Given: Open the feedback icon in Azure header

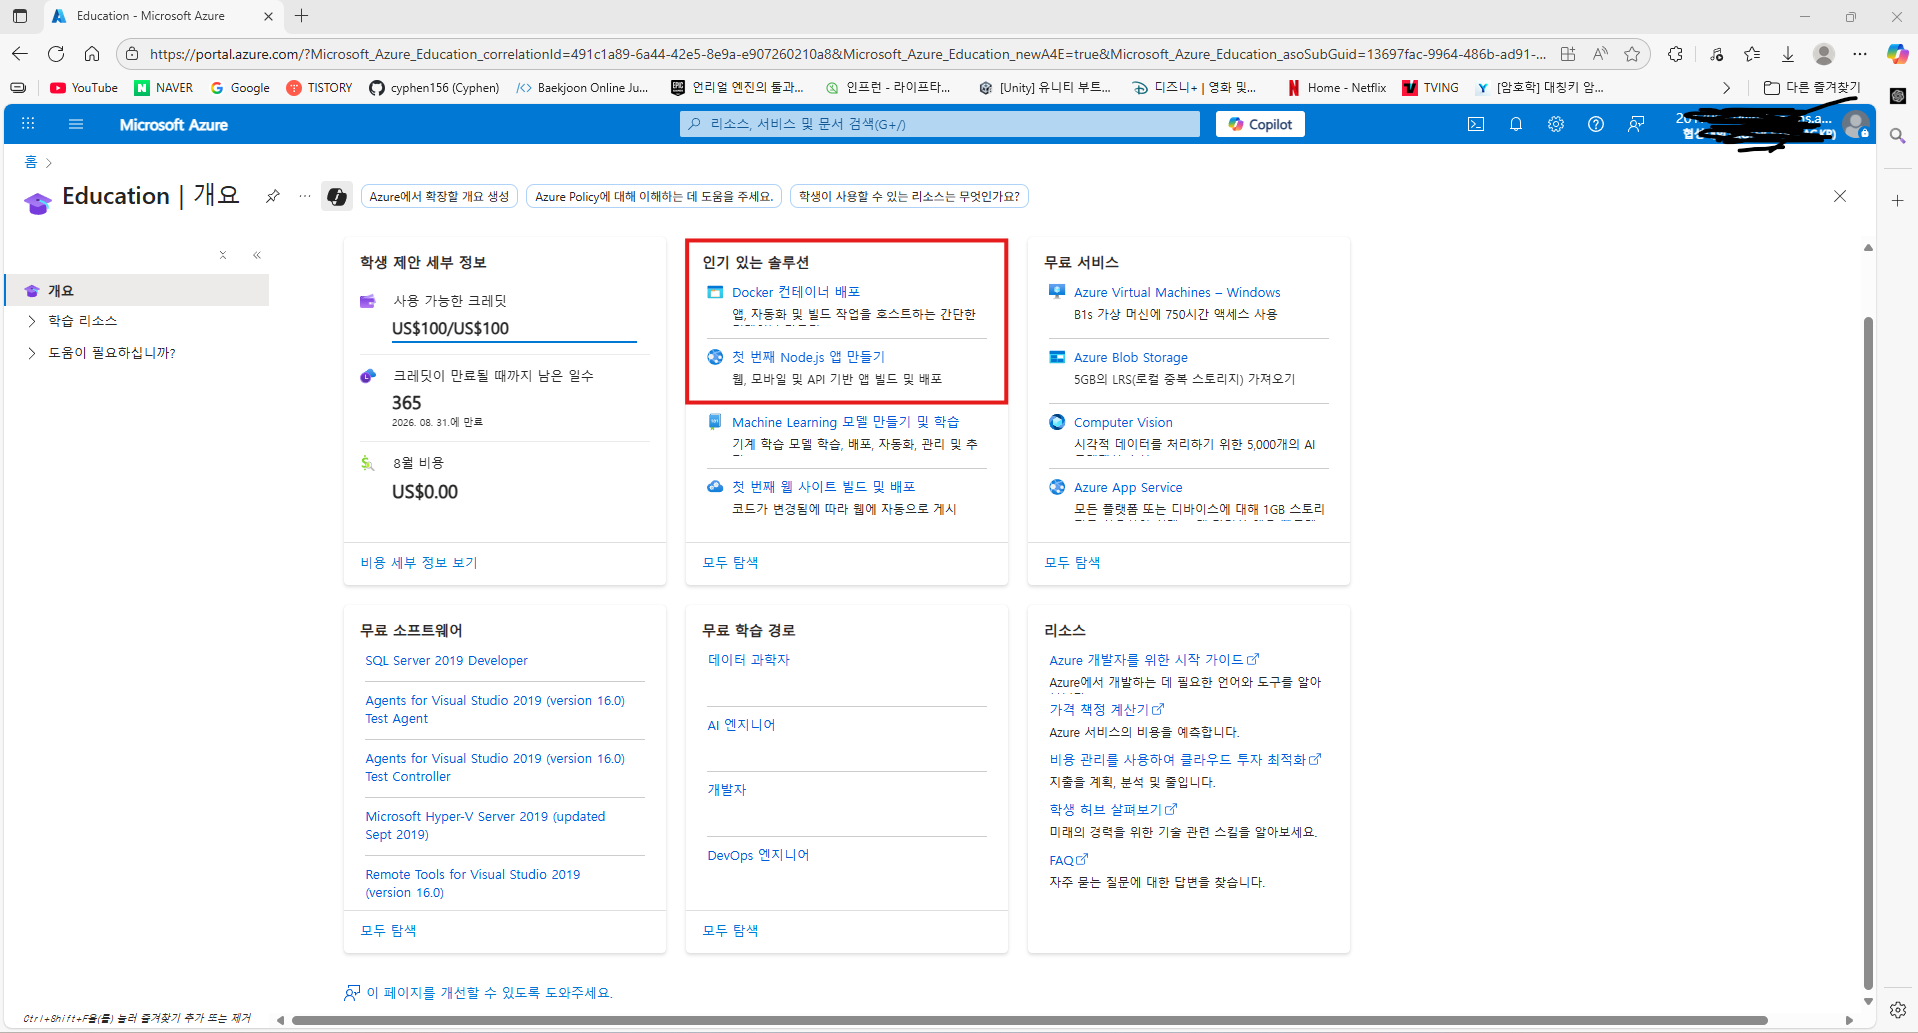Looking at the screenshot, I should pos(1636,124).
